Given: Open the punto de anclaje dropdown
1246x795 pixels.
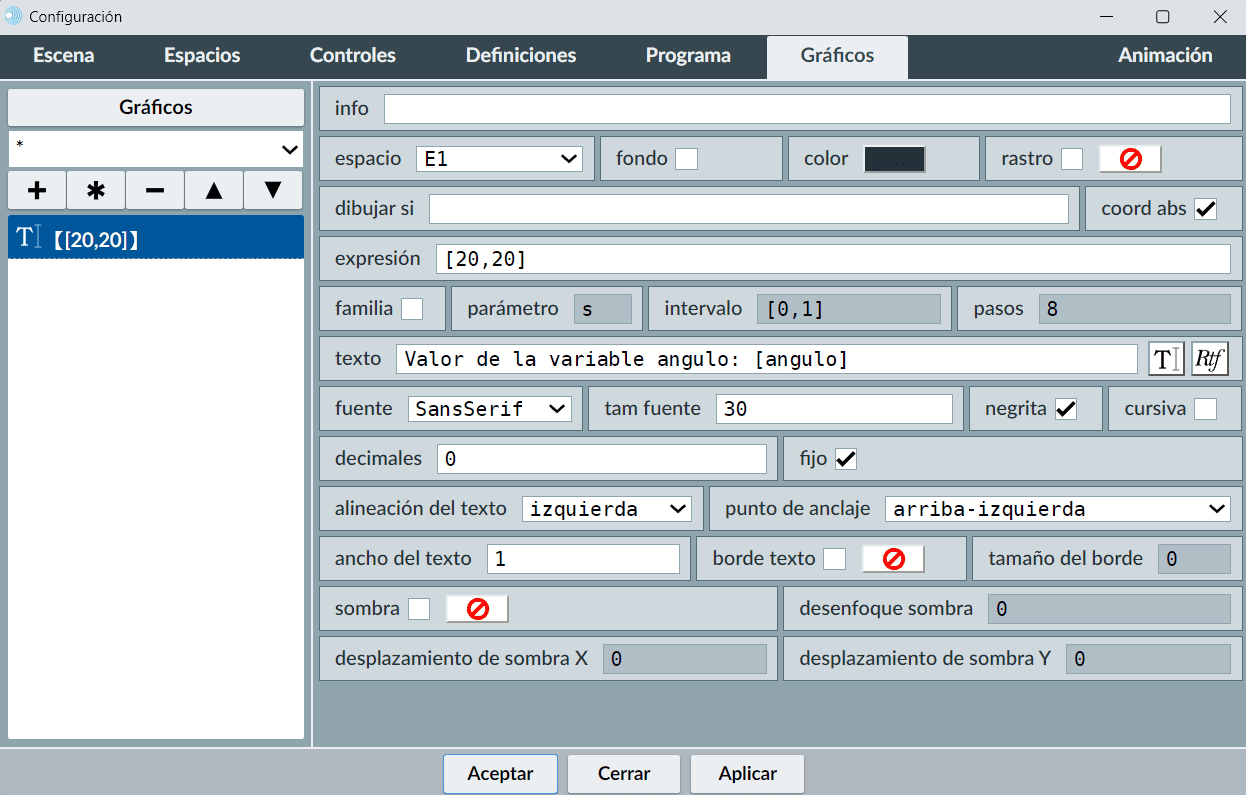Looking at the screenshot, I should click(1057, 509).
